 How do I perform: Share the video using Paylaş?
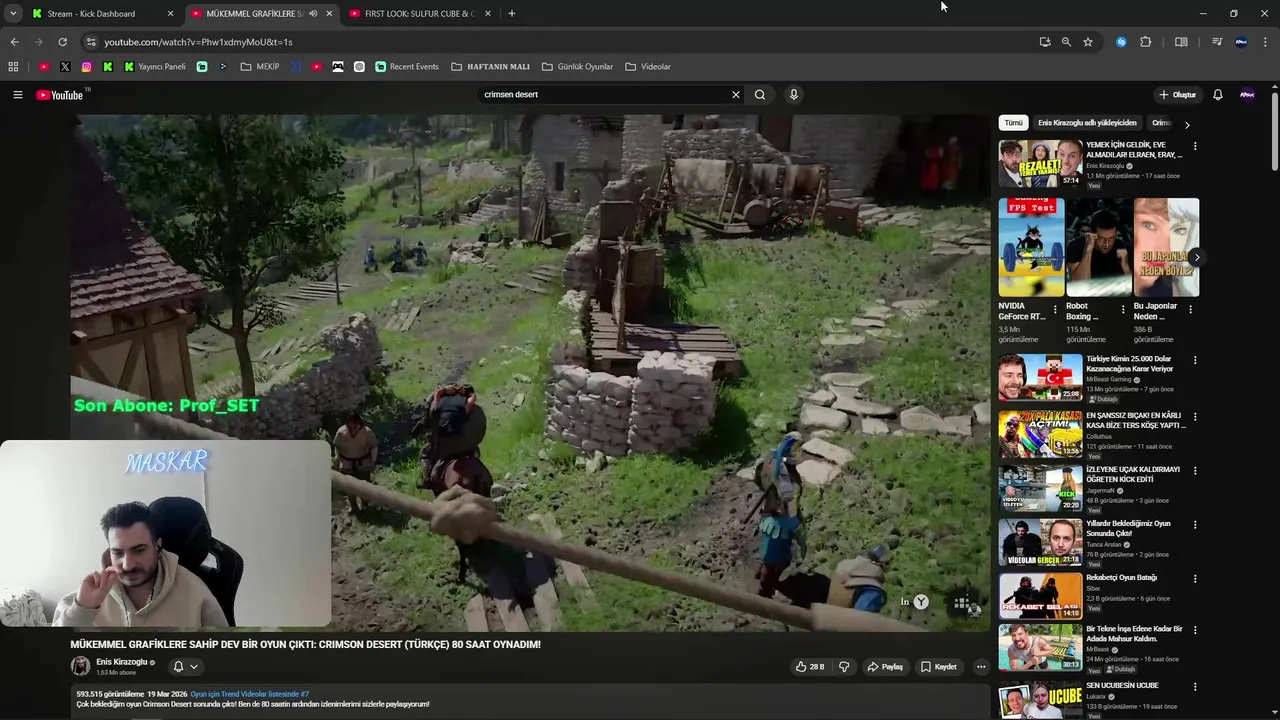(885, 667)
